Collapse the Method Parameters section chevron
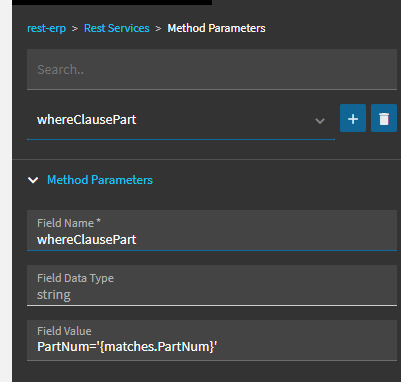This screenshot has height=382, width=401. tap(33, 180)
